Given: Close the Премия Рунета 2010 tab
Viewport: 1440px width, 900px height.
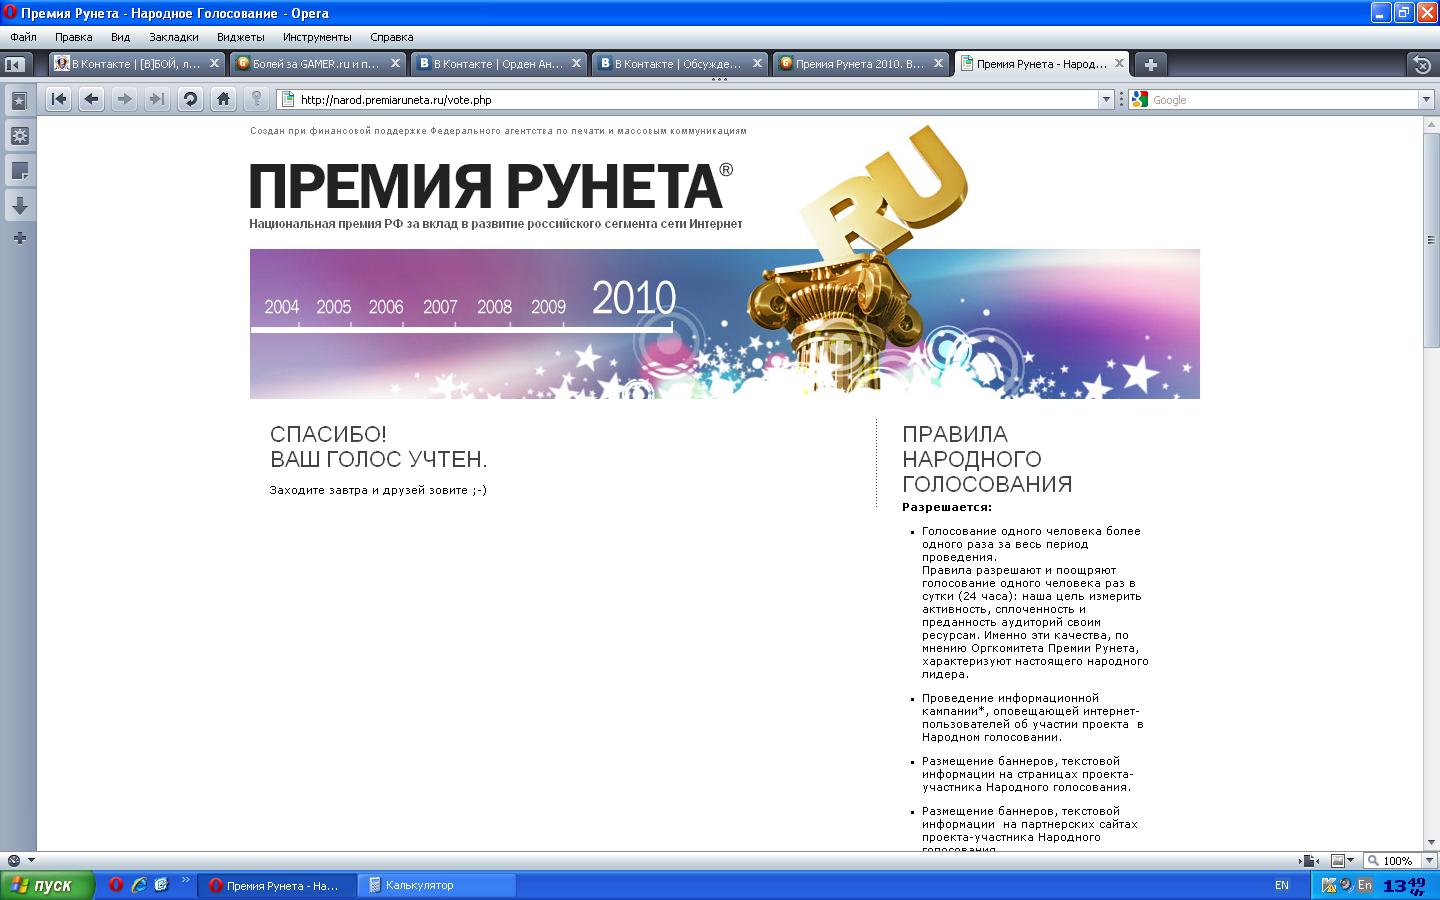Looking at the screenshot, I should [938, 64].
